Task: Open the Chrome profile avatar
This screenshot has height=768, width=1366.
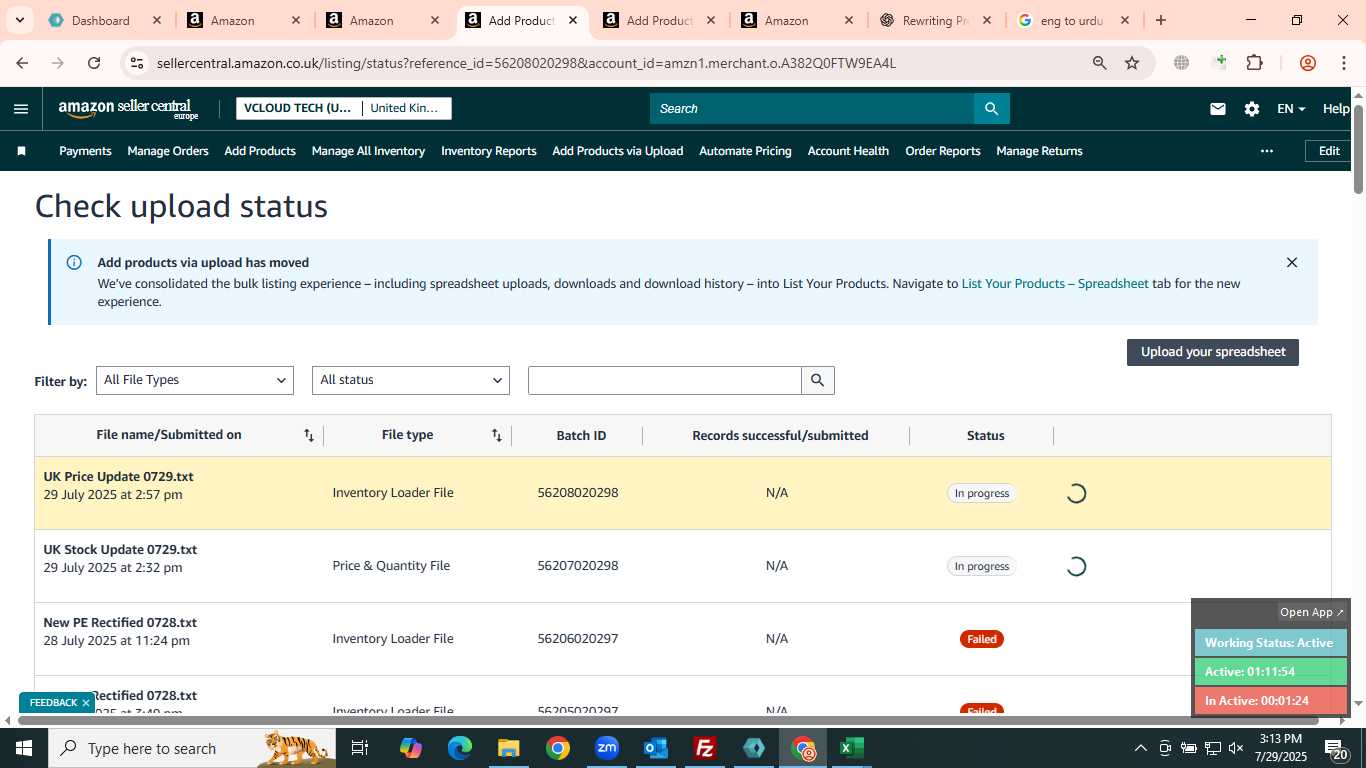Action: (x=1307, y=63)
